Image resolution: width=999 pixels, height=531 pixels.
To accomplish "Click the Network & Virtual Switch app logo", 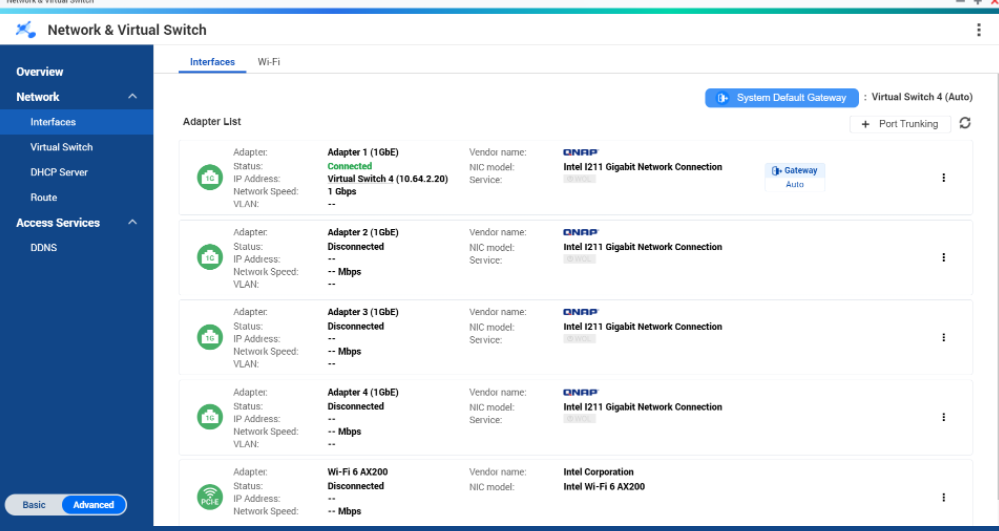I will click(x=25, y=29).
